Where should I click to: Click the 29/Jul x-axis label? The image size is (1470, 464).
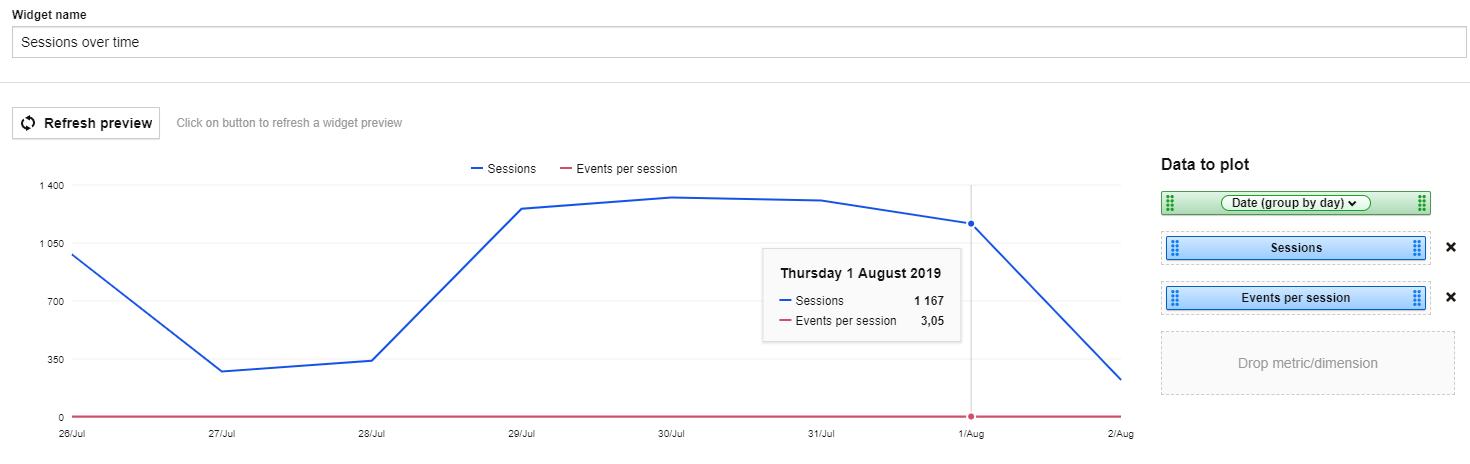pos(521,434)
